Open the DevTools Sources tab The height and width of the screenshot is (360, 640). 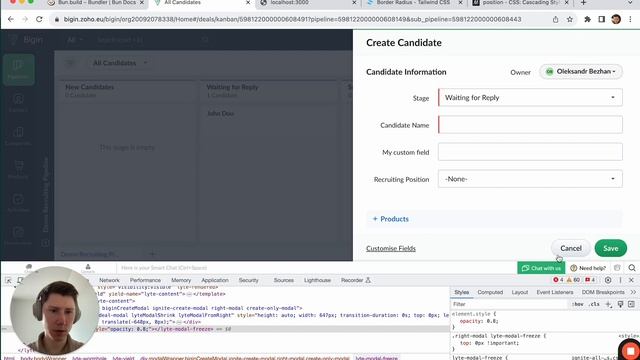point(284,280)
